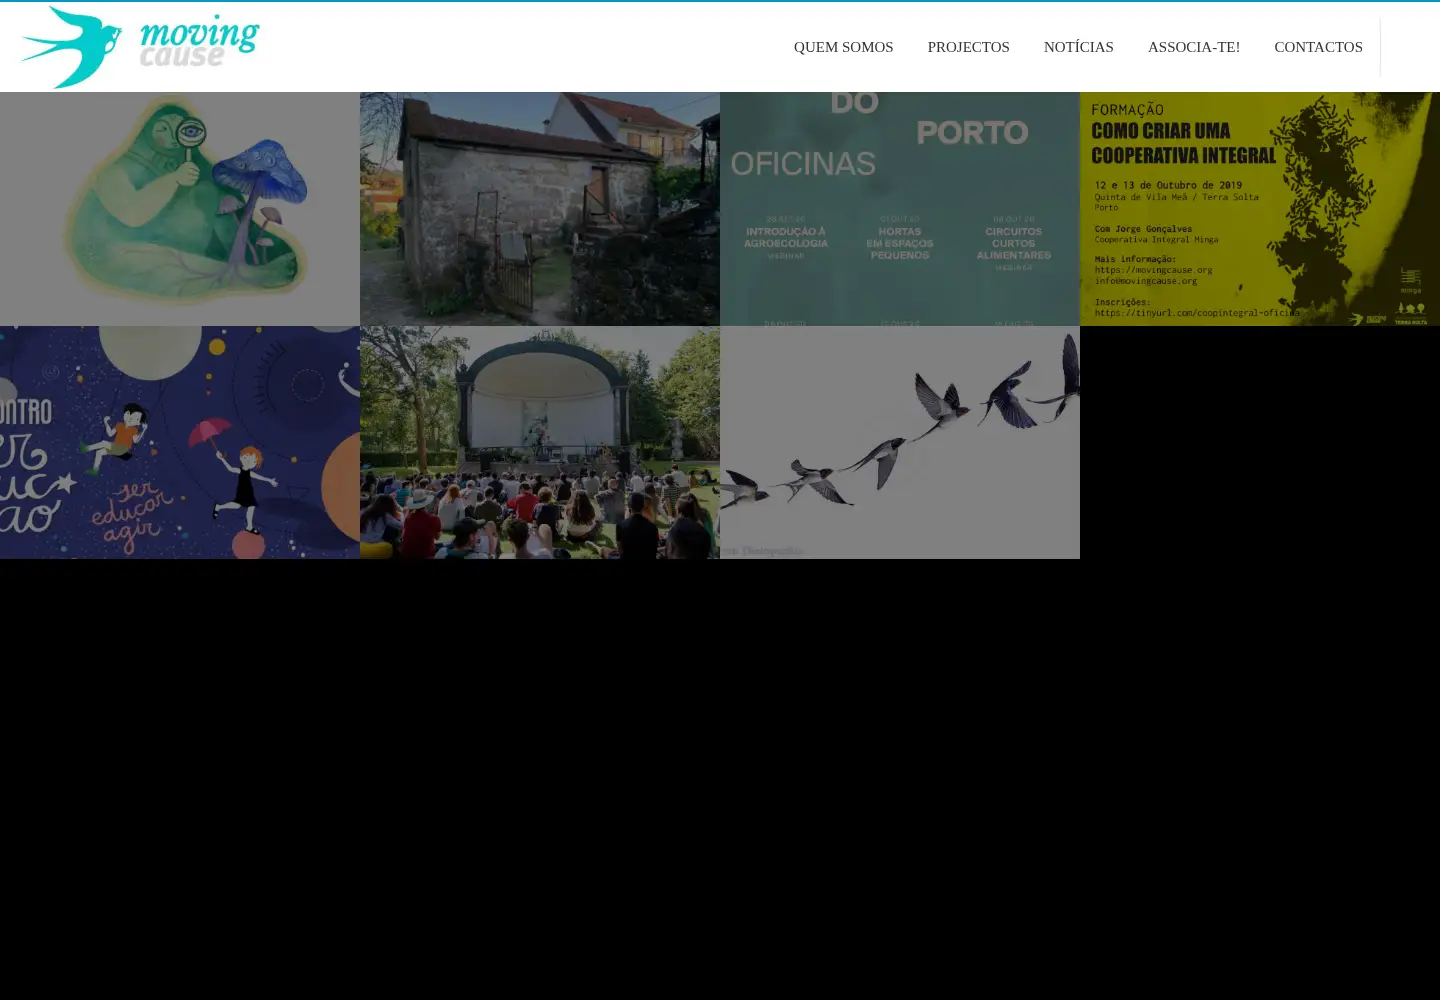The image size is (1440, 1000).
Task: Open the green creature with mushrooms thumbnail
Action: click(180, 209)
